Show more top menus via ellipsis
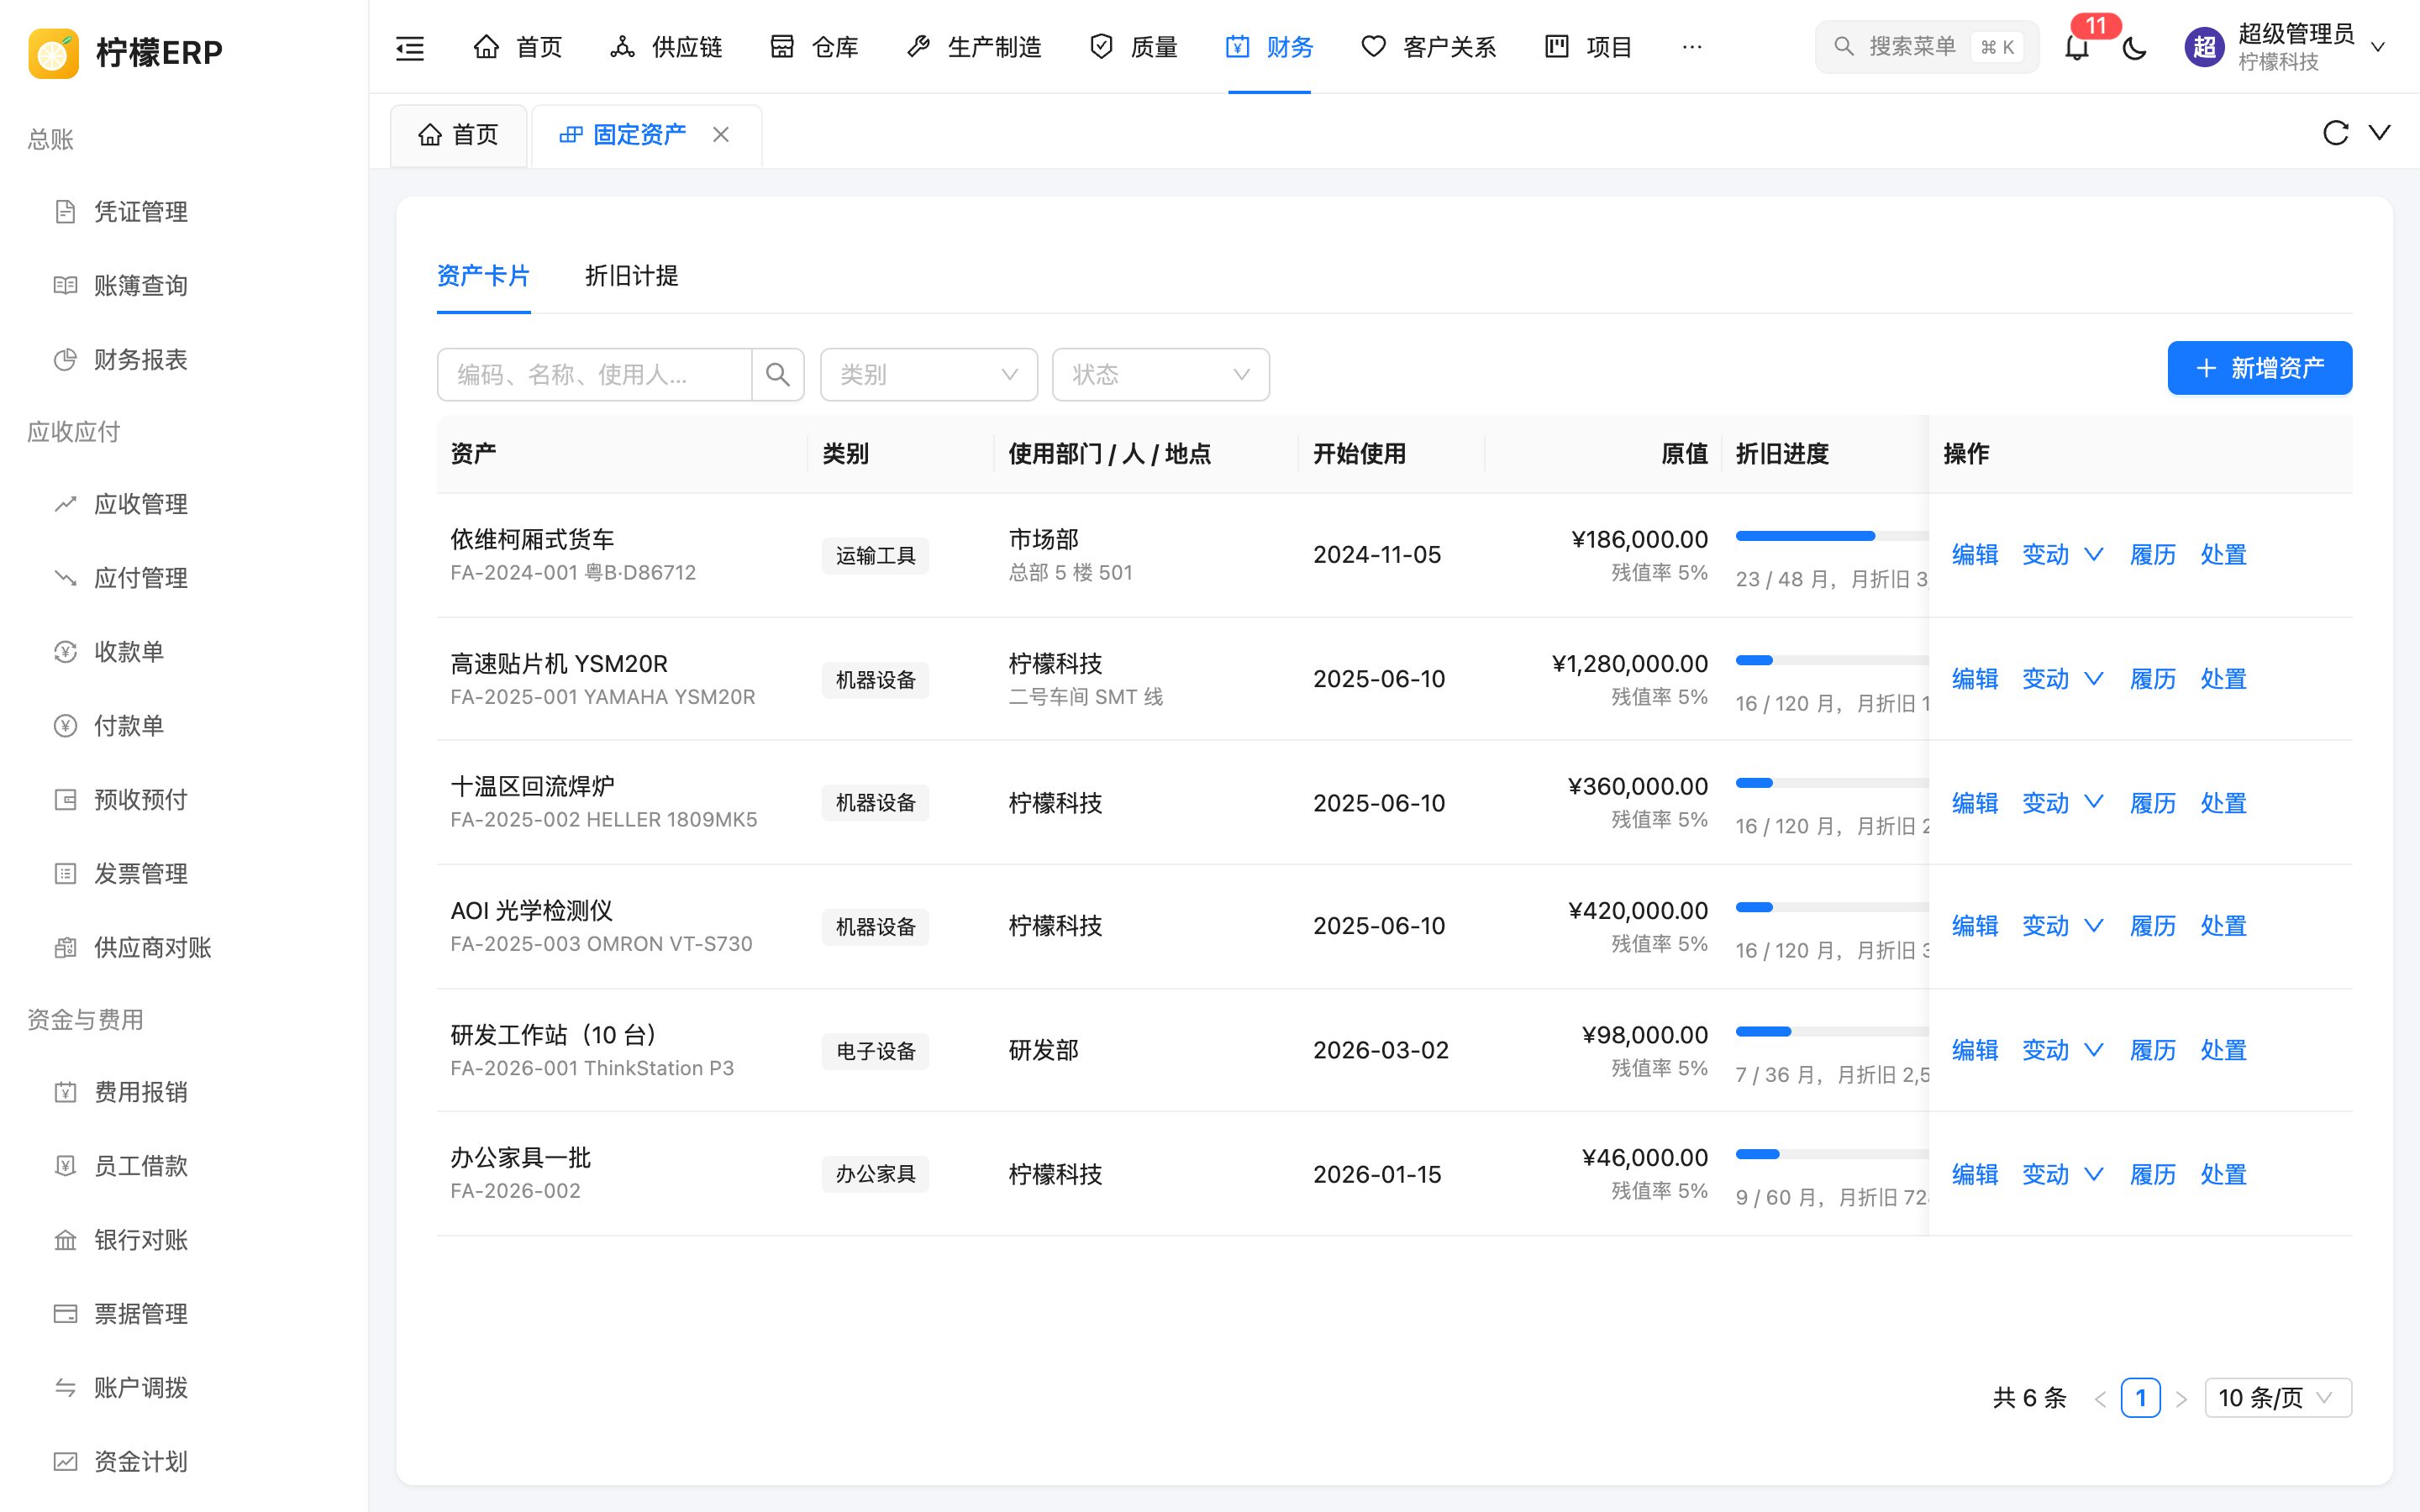Viewport: 2420px width, 1512px height. coord(1692,47)
